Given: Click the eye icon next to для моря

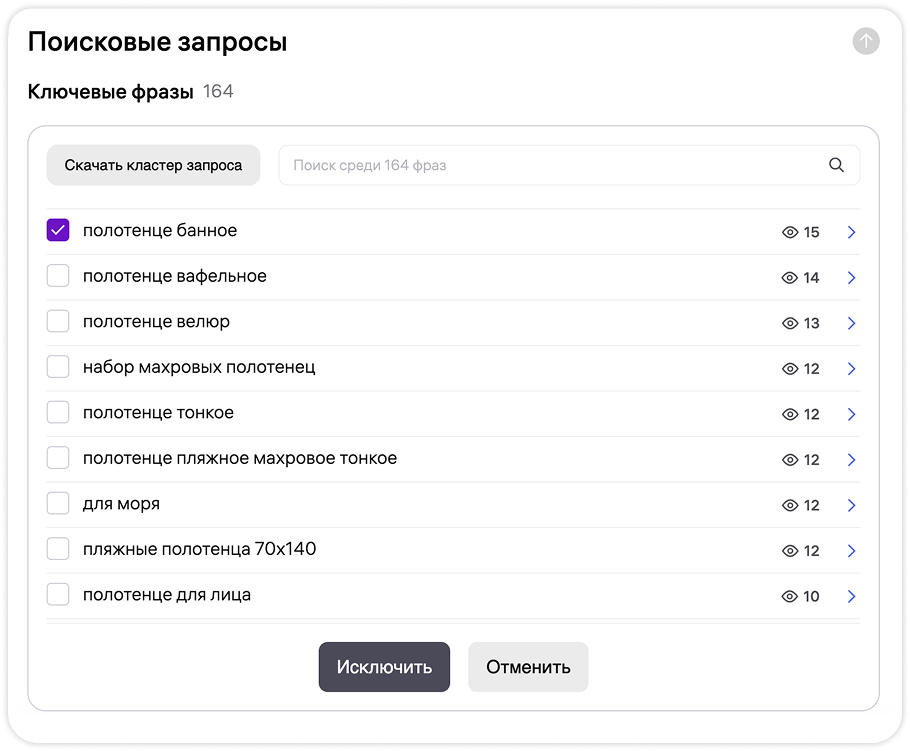Looking at the screenshot, I should tap(789, 504).
